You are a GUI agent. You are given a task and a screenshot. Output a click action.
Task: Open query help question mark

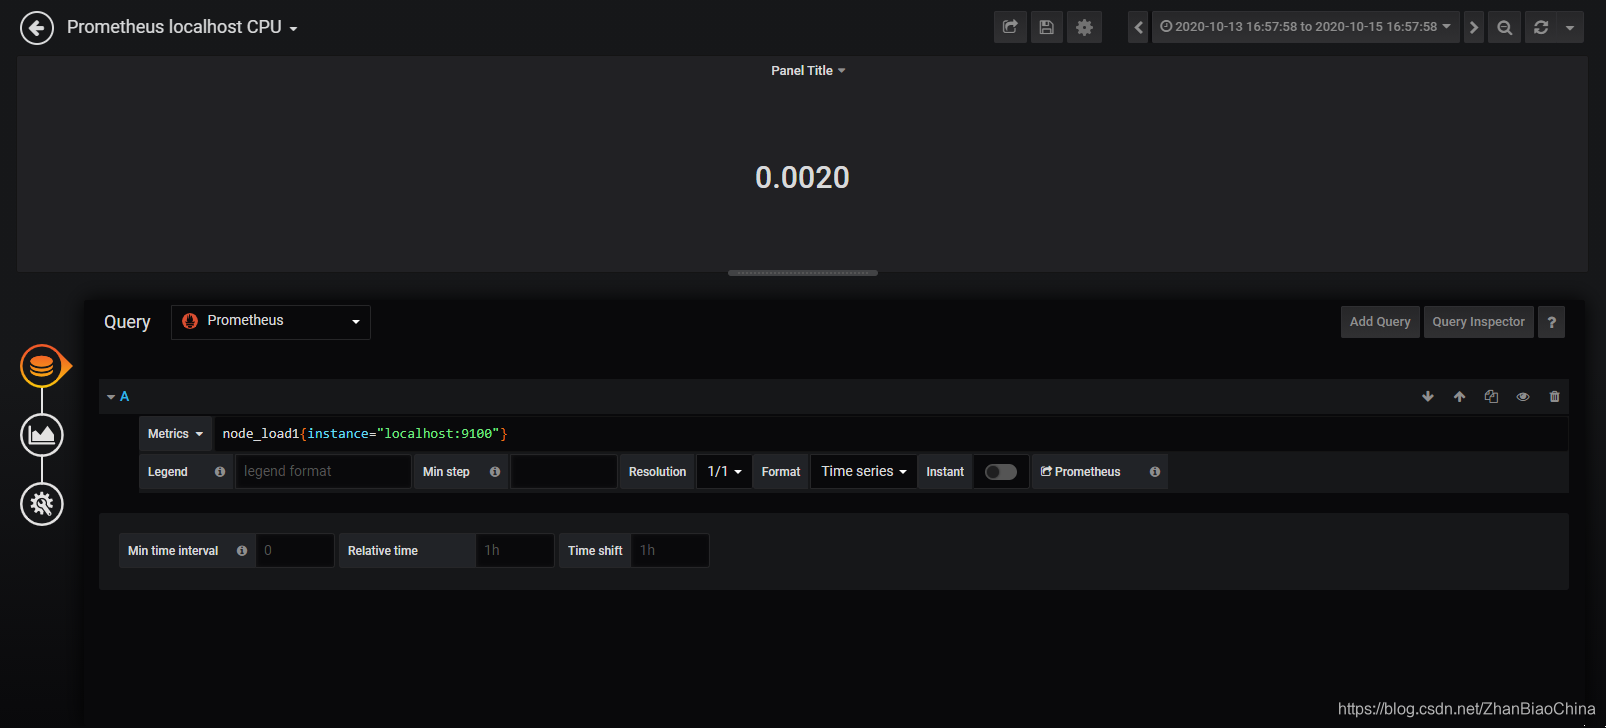click(x=1551, y=322)
